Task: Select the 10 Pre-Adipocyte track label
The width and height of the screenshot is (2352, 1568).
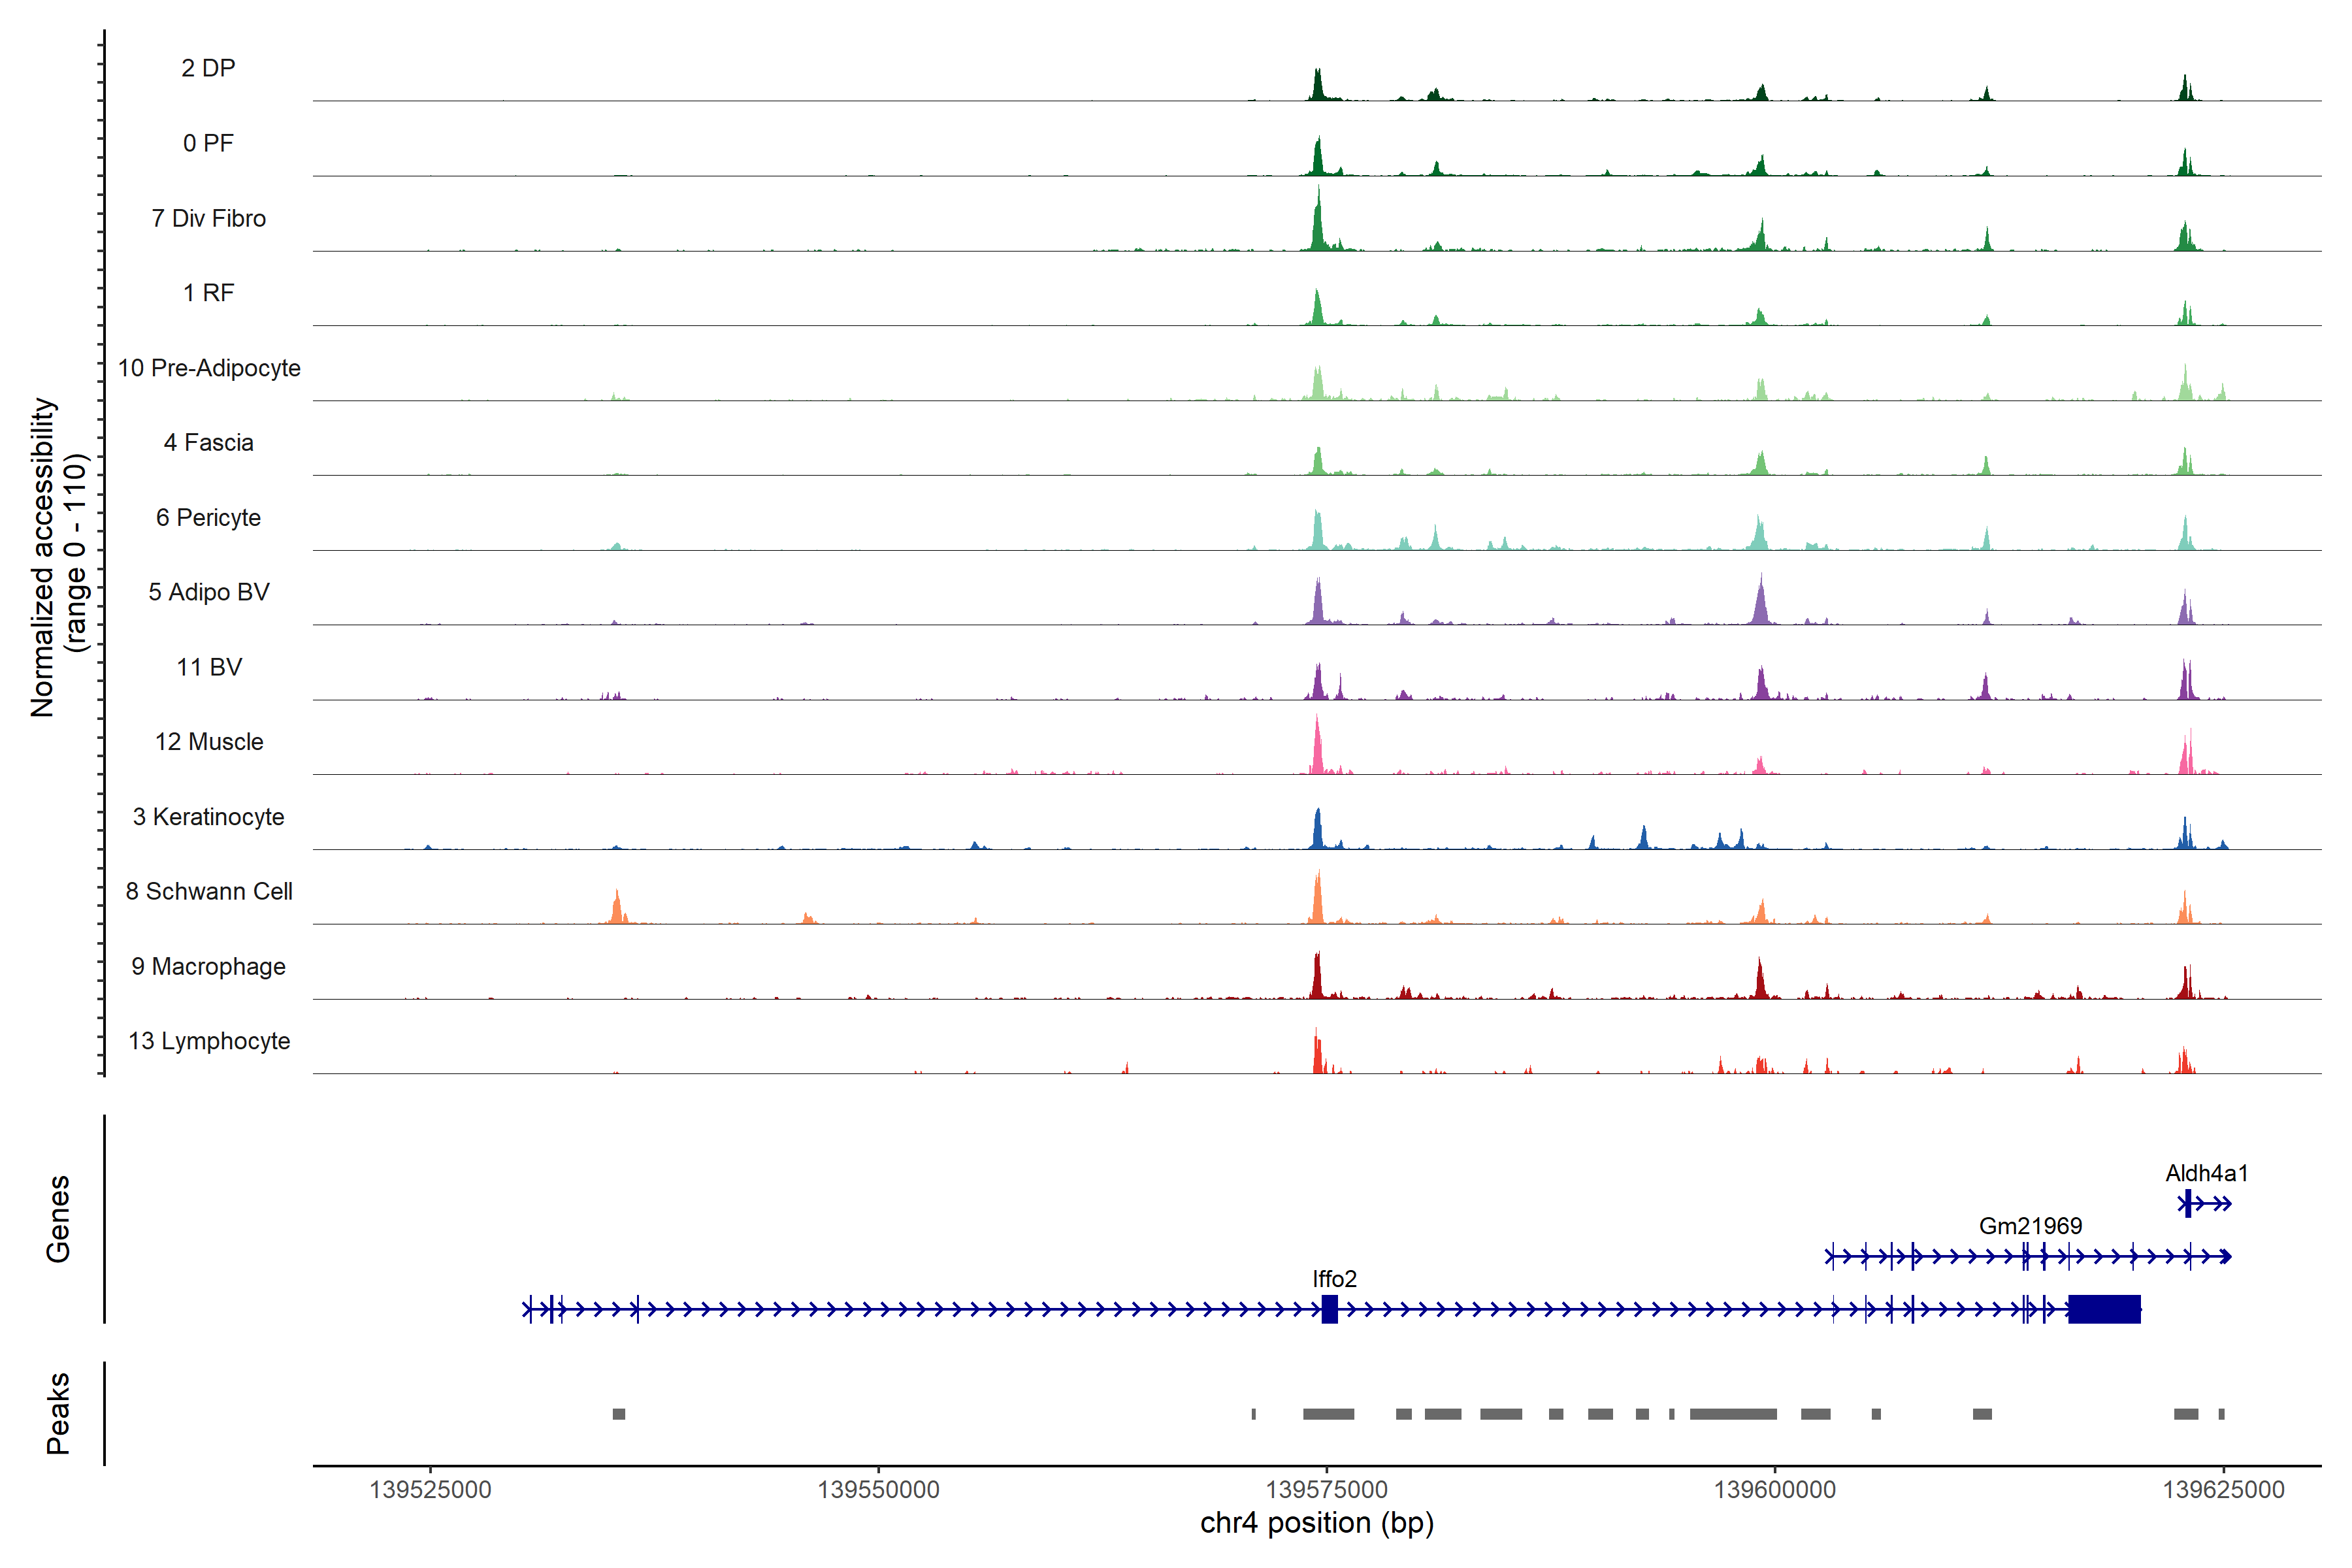Action: click(208, 368)
